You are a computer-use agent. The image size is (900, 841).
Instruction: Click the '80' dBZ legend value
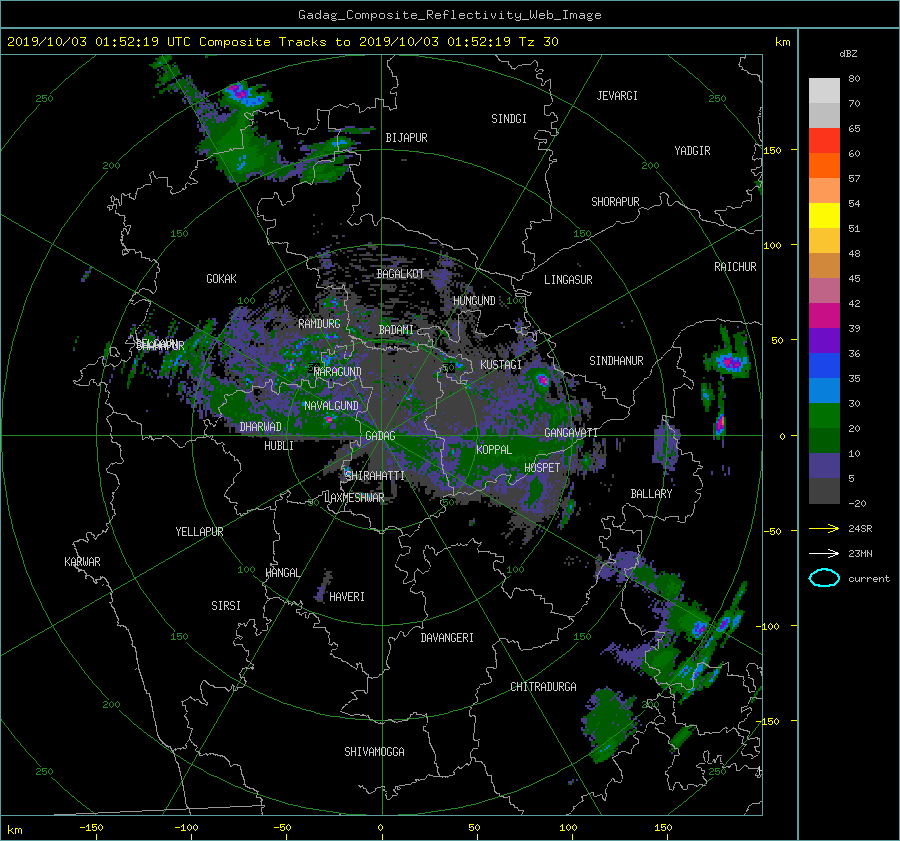854,79
